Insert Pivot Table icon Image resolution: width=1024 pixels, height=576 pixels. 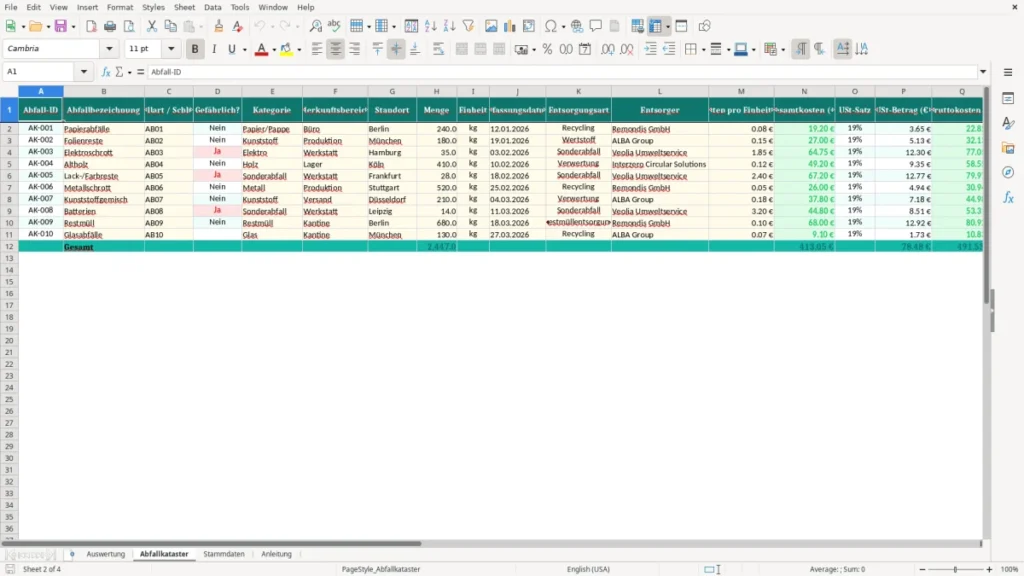pos(528,26)
